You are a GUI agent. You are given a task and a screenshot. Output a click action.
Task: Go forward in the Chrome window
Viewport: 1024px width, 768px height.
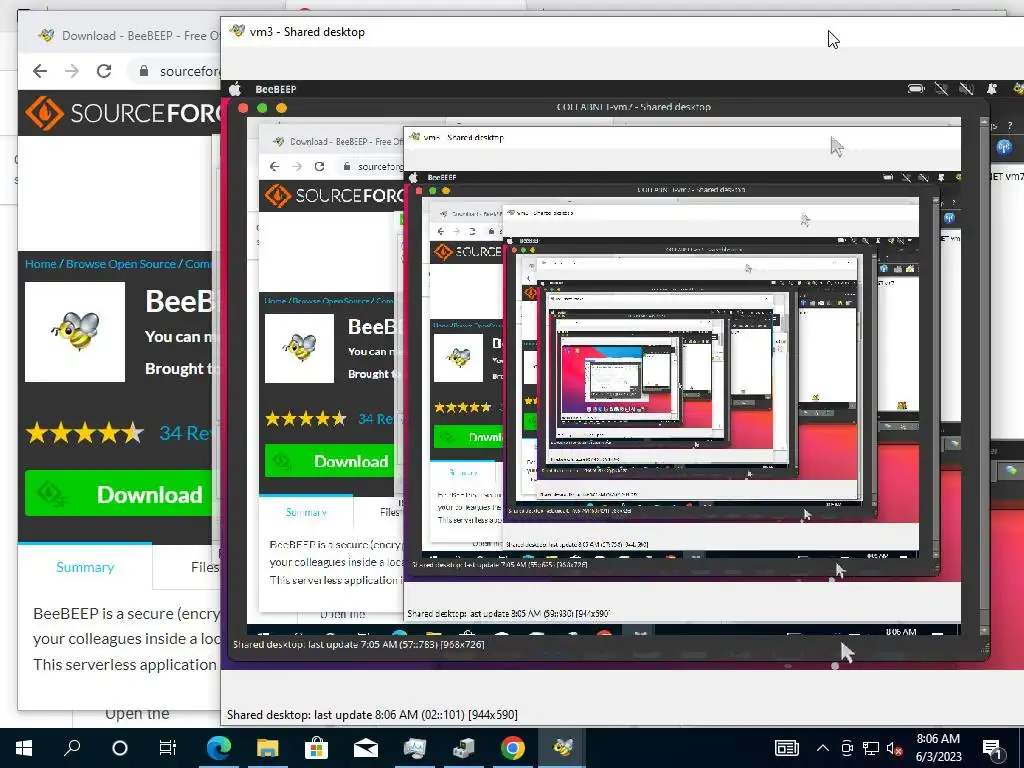pos(72,71)
